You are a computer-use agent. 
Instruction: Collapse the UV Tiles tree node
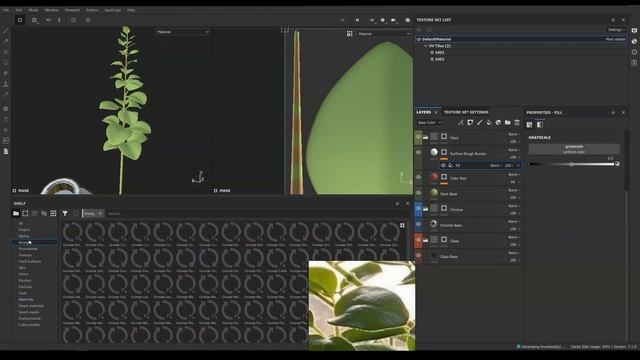point(426,46)
